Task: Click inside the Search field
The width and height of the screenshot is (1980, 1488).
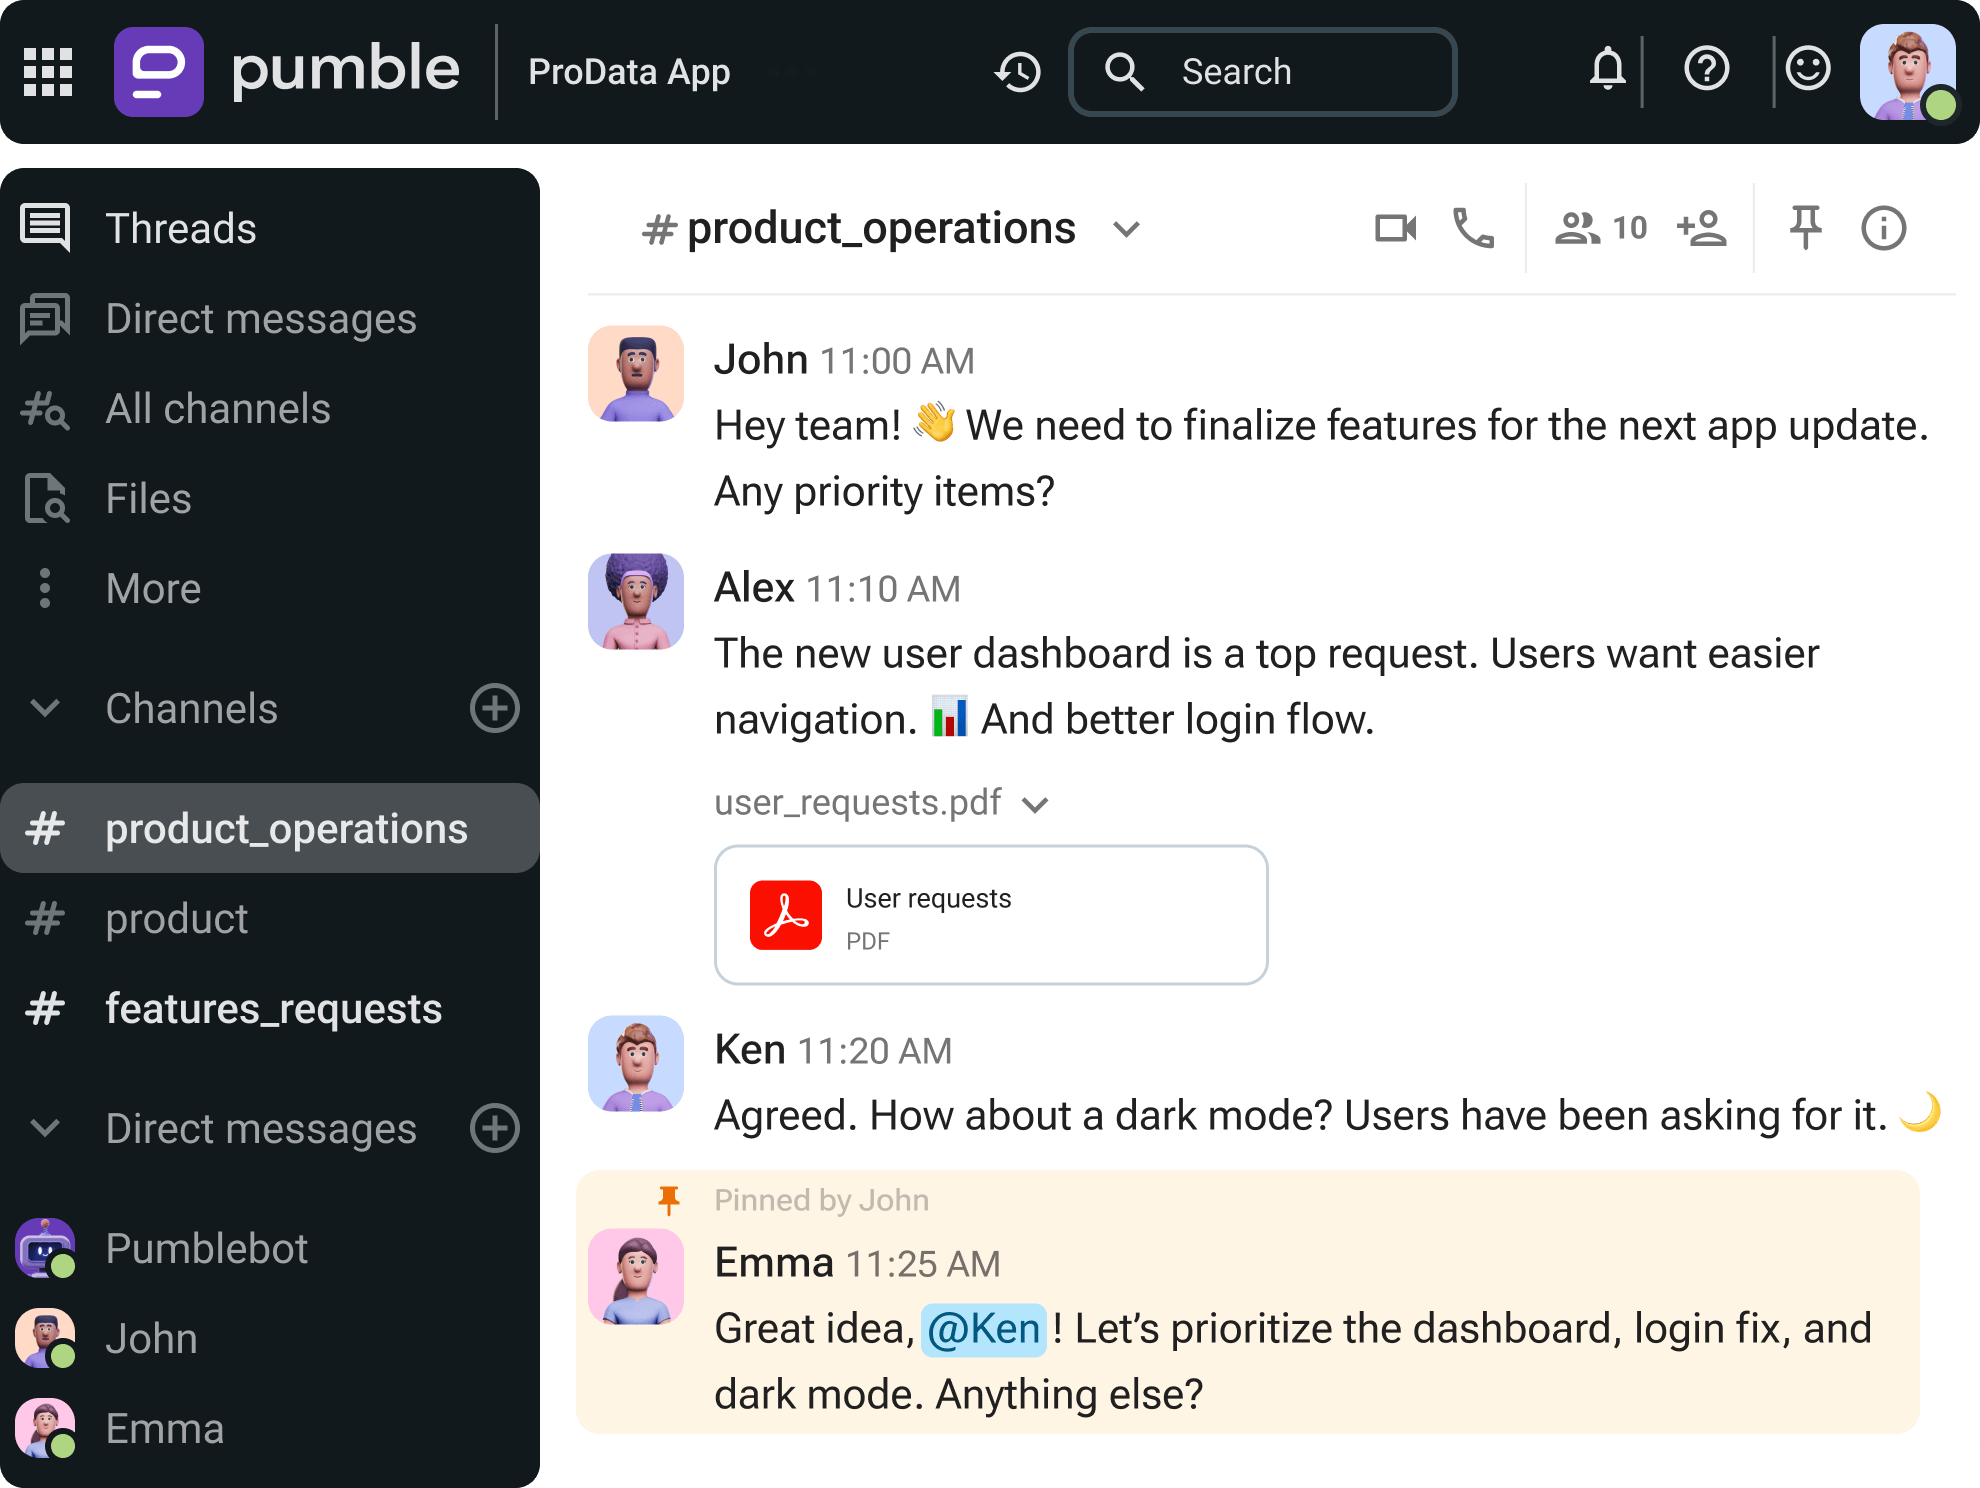Action: click(x=1262, y=72)
